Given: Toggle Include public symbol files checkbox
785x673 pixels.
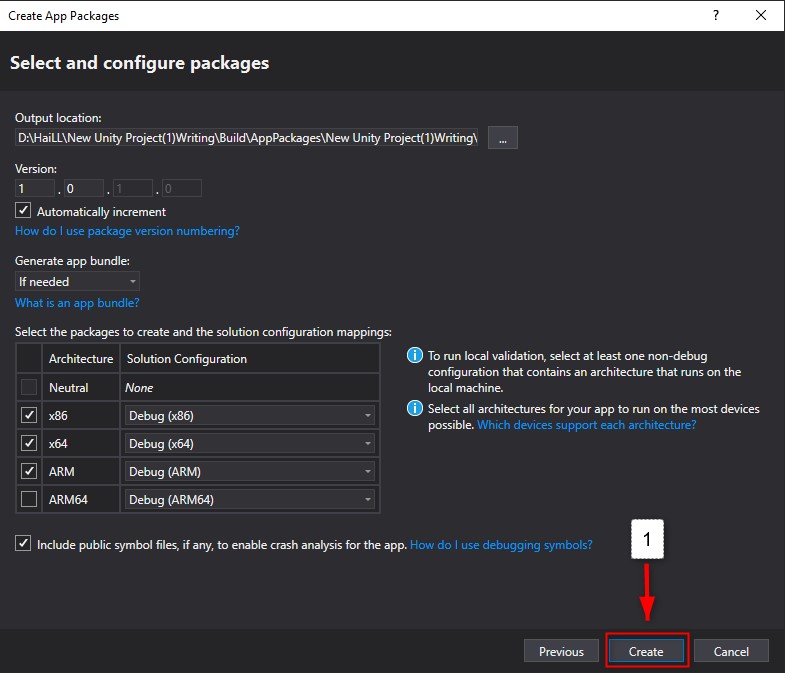Looking at the screenshot, I should [23, 543].
